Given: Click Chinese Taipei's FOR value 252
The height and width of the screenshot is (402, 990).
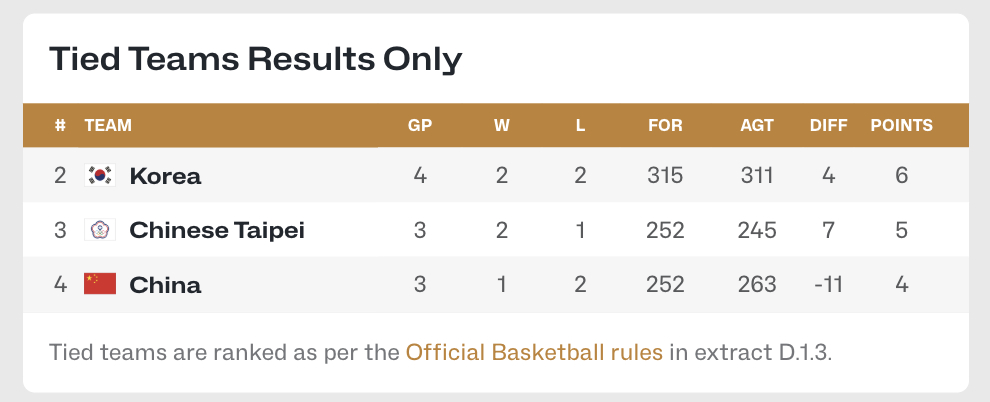Looking at the screenshot, I should coord(665,230).
